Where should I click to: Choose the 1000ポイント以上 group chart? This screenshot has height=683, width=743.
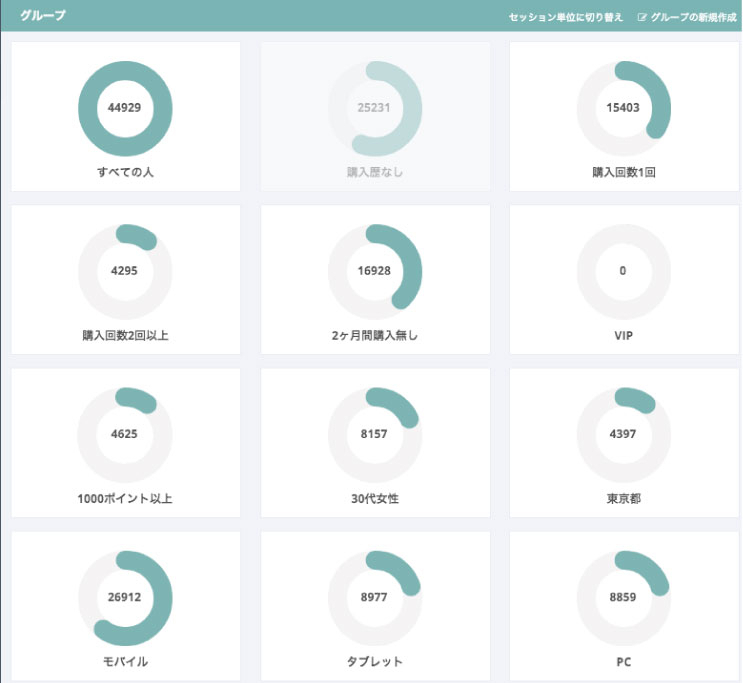(x=125, y=435)
